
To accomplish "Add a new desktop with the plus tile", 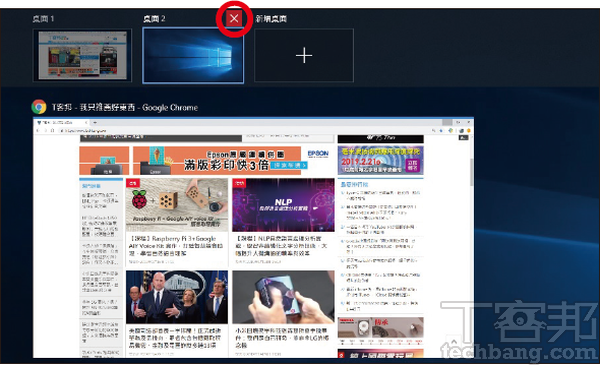I will coord(304,55).
